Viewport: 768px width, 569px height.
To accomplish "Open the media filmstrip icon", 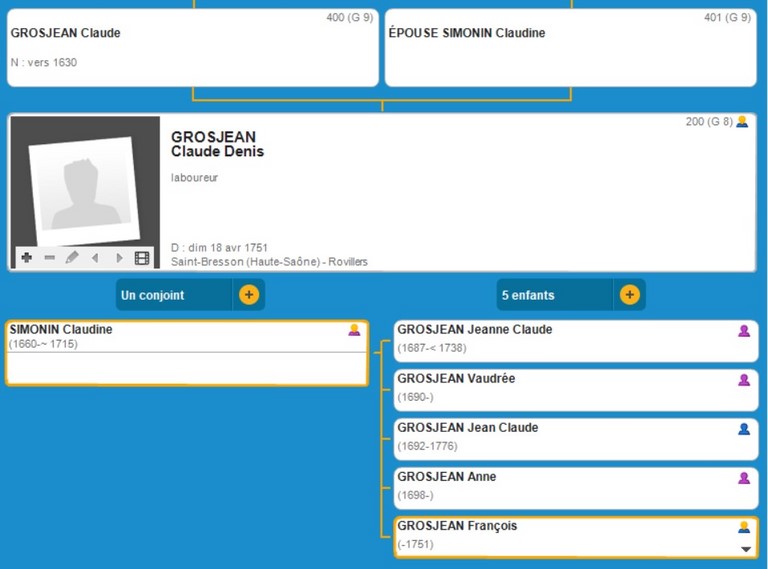I will pos(142,258).
